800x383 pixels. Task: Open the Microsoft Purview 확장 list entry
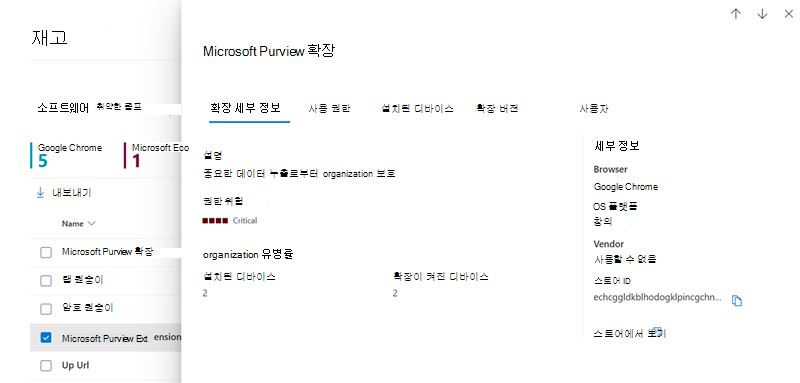tap(108, 251)
